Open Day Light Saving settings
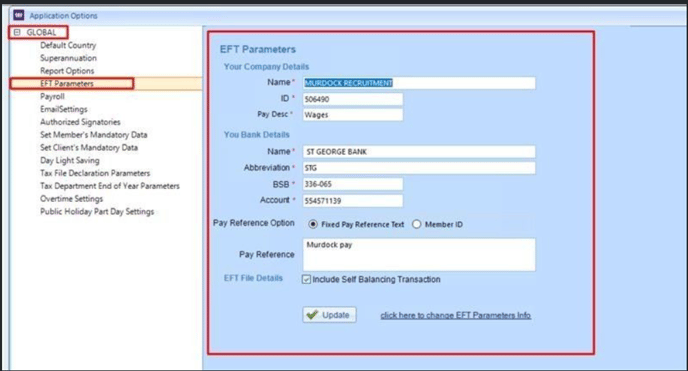Screen dimensions: 688x371 point(70,161)
